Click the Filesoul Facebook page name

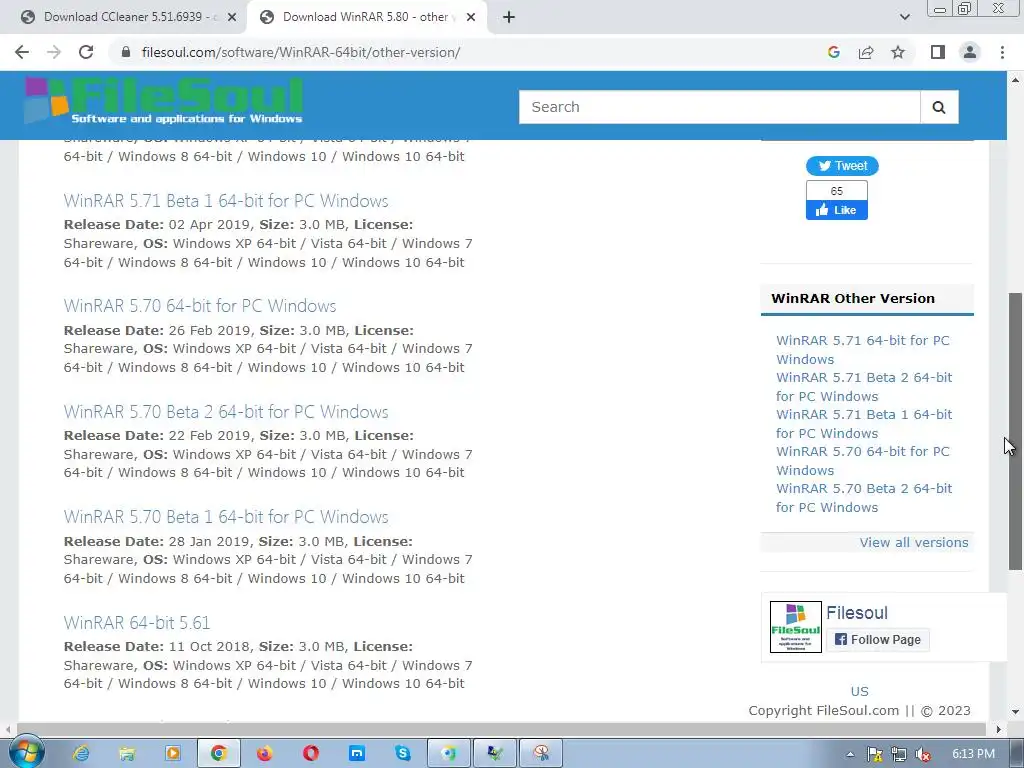coord(857,613)
